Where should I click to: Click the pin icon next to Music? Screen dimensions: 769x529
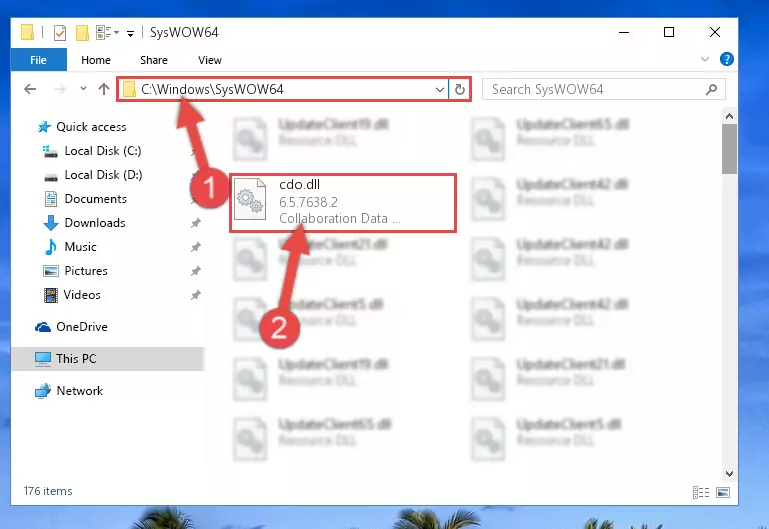pos(195,247)
